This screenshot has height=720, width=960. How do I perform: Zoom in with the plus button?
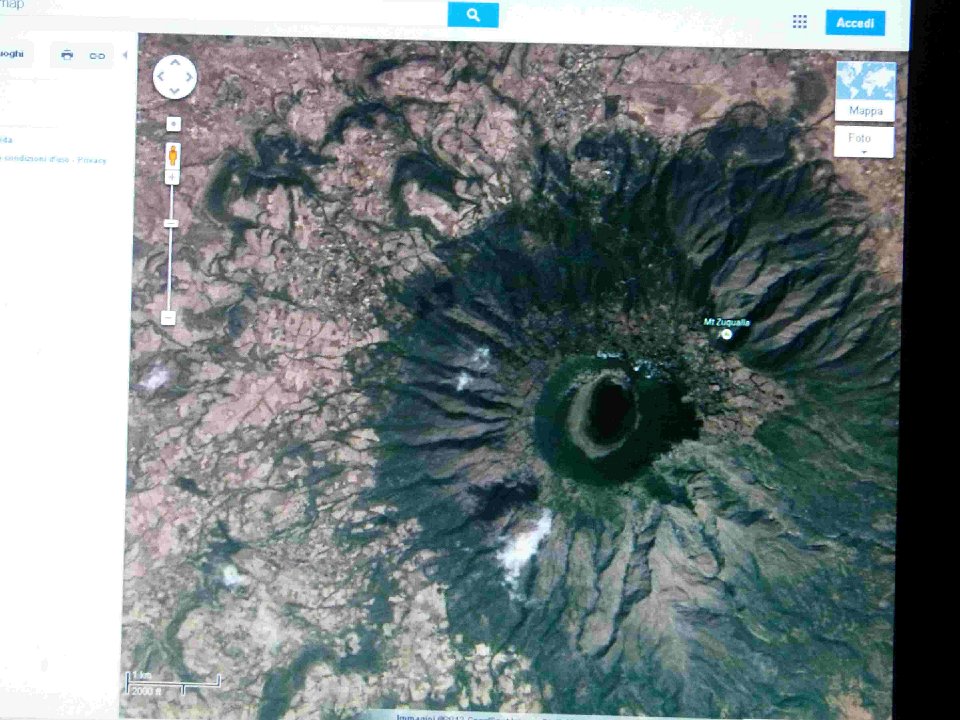[172, 178]
